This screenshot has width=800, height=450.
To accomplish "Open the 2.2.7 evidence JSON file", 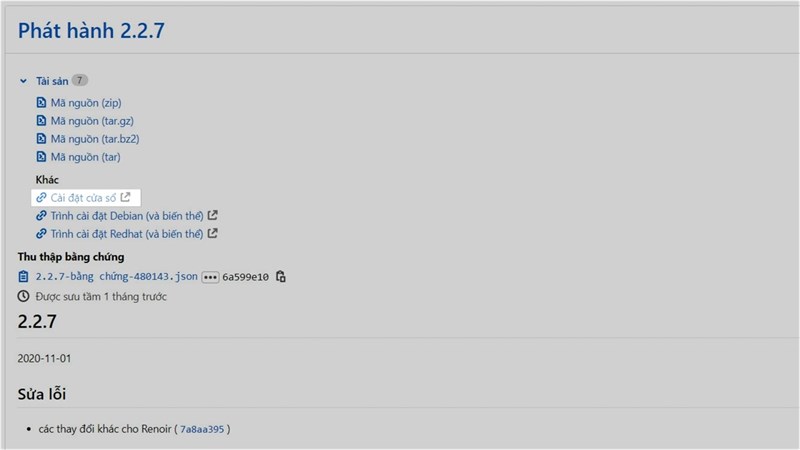I will click(116, 276).
